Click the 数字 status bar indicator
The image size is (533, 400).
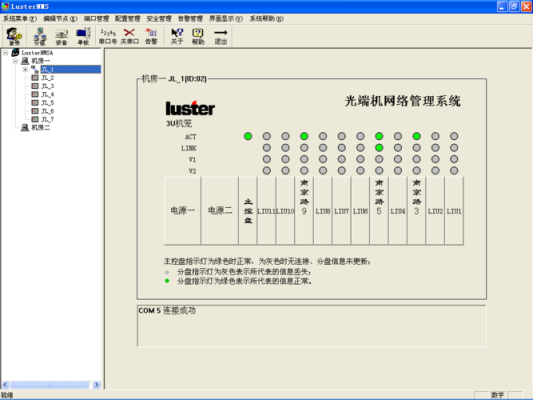(x=497, y=395)
